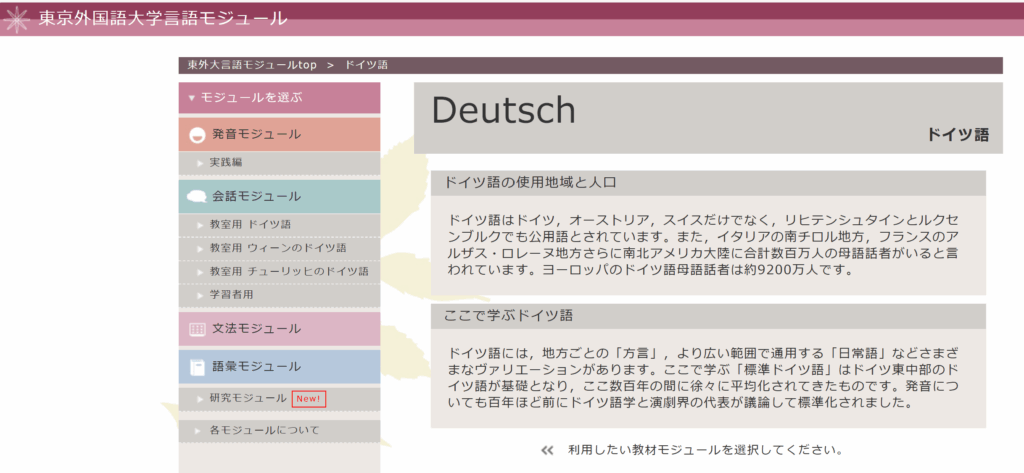Viewport: 1024px width, 473px height.
Task: Go to 研究モジュール
Action: pyautogui.click(x=247, y=399)
